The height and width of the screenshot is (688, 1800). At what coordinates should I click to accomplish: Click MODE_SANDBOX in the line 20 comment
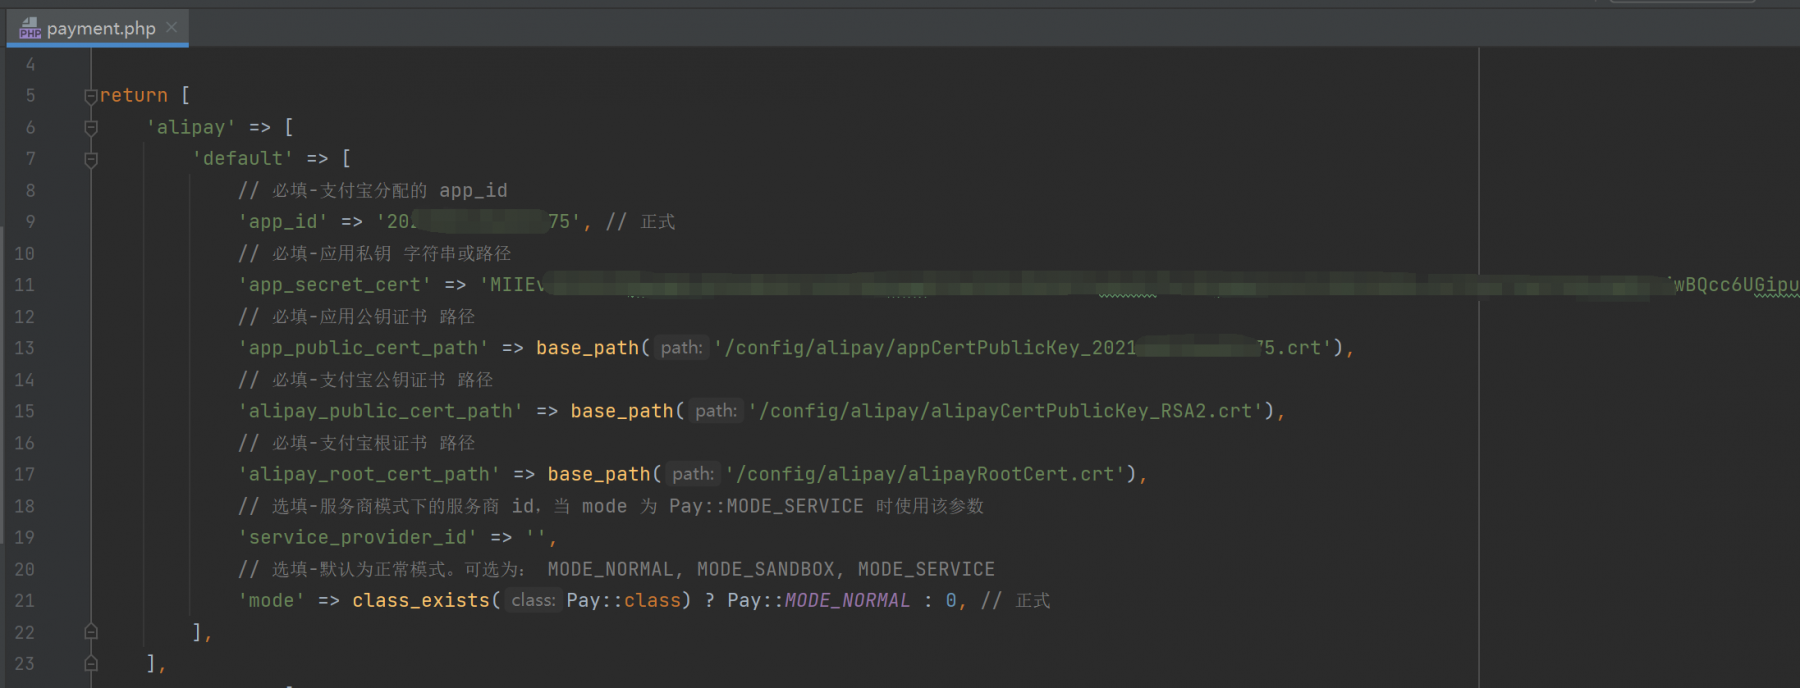[x=766, y=569]
